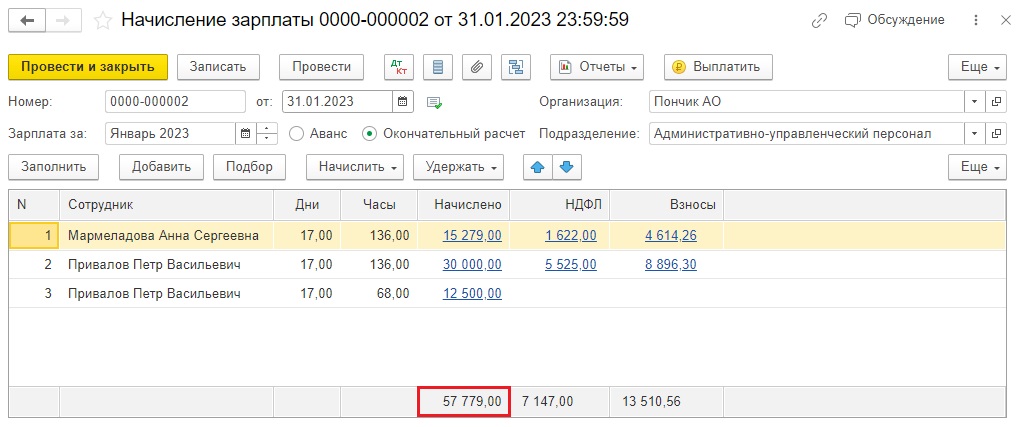Click hours cell 68,00
Screen dimensions: 1016x427
(379, 294)
